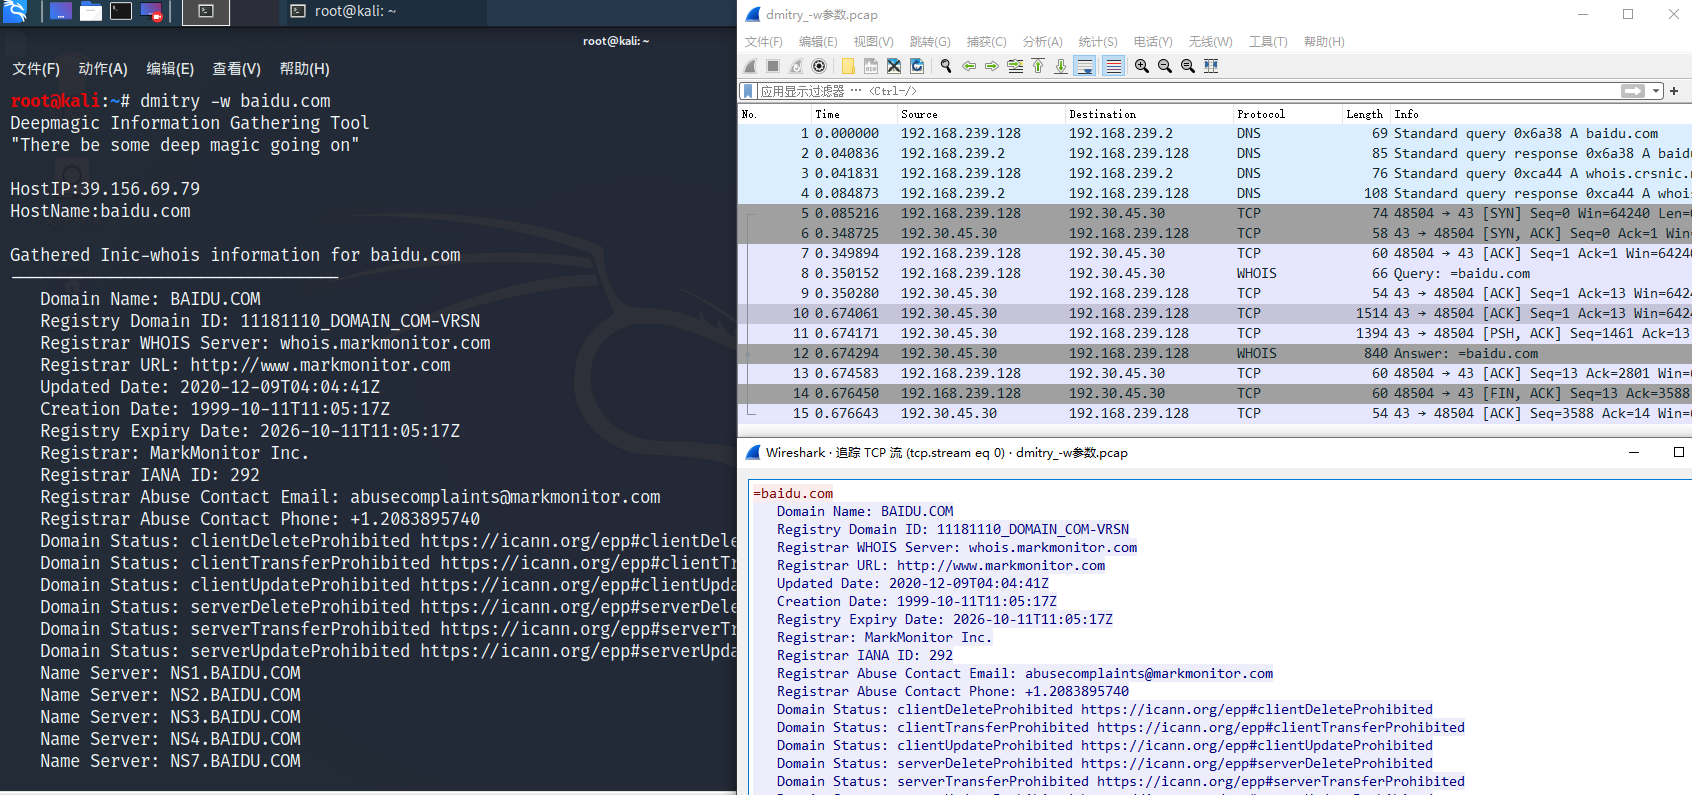
Task: Open the display filter history dropdown
Action: coord(1656,91)
